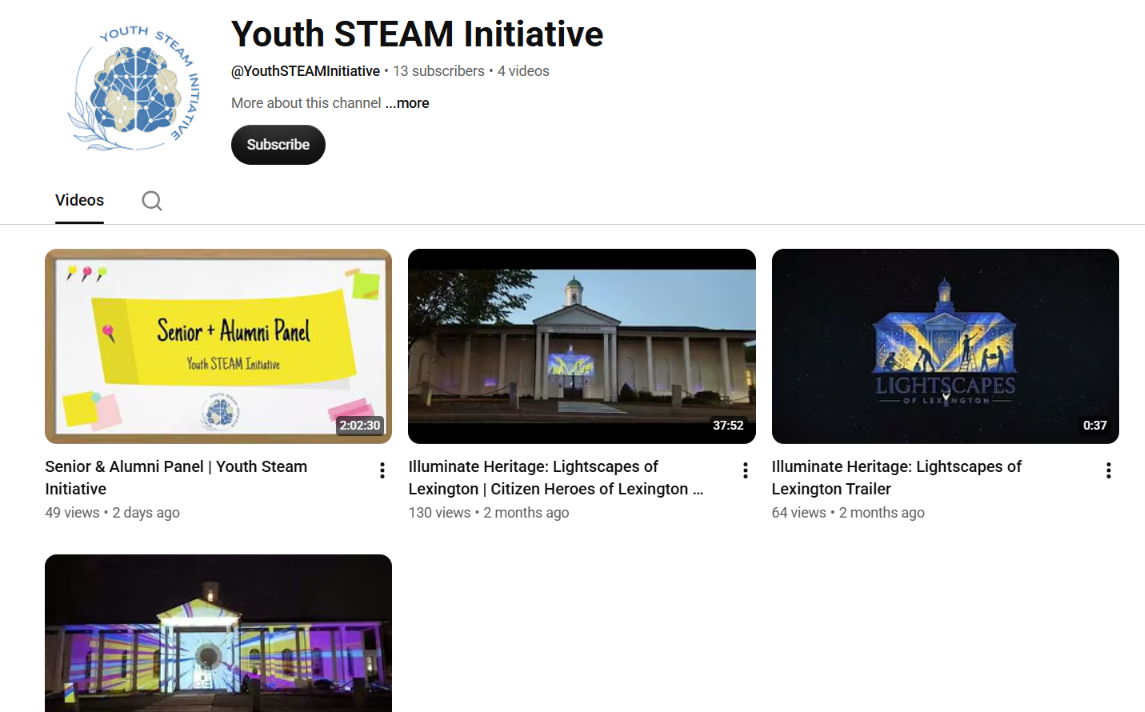
Task: Open the colorful projection-mapped building thumbnail
Action: 218,633
